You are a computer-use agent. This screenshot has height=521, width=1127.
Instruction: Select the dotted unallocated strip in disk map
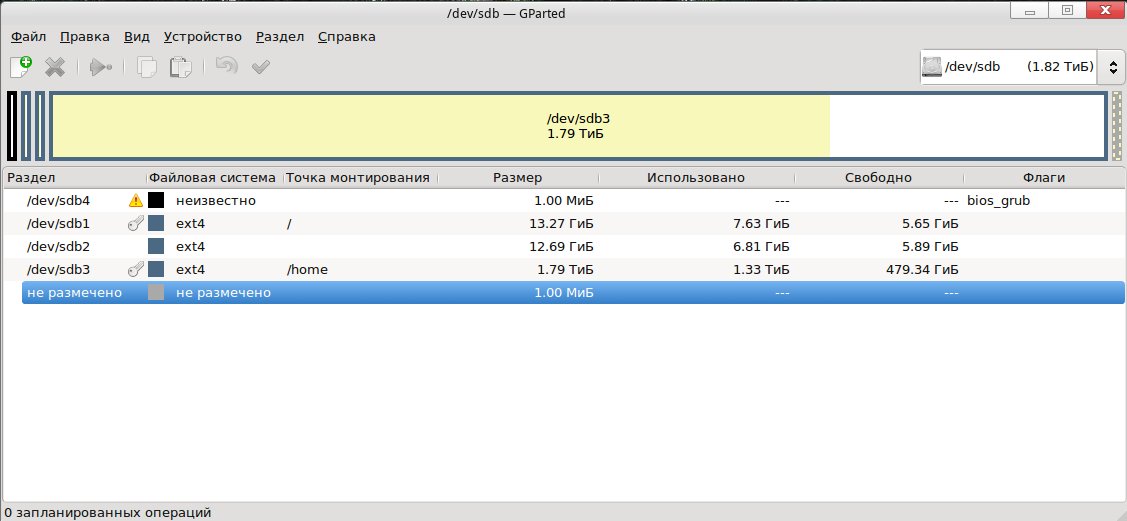tap(1116, 126)
